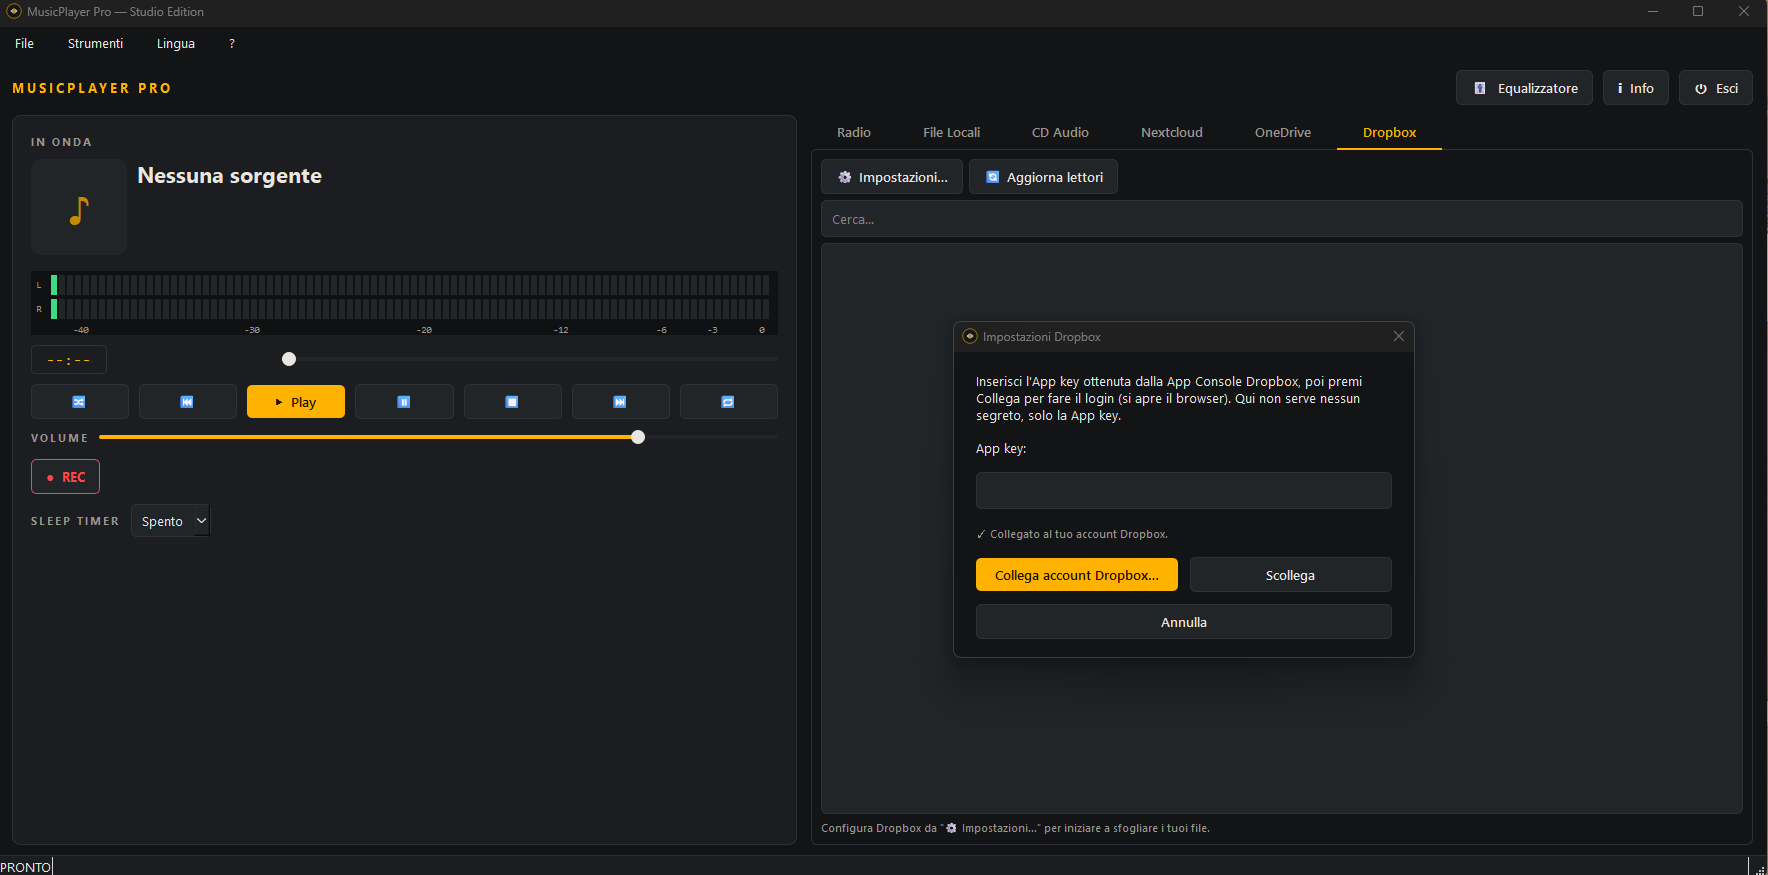This screenshot has width=1768, height=875.
Task: Click the MusicPlayer Pro title bar app icon
Action: tap(14, 11)
